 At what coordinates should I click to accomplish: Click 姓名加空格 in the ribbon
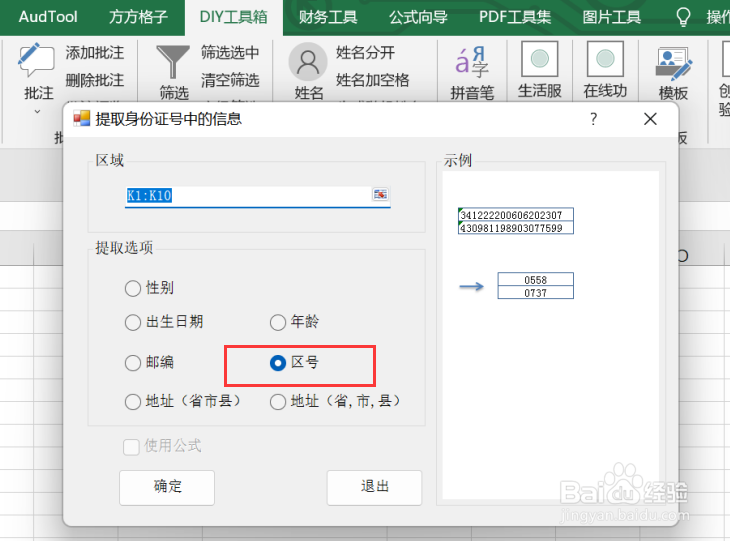coord(372,80)
